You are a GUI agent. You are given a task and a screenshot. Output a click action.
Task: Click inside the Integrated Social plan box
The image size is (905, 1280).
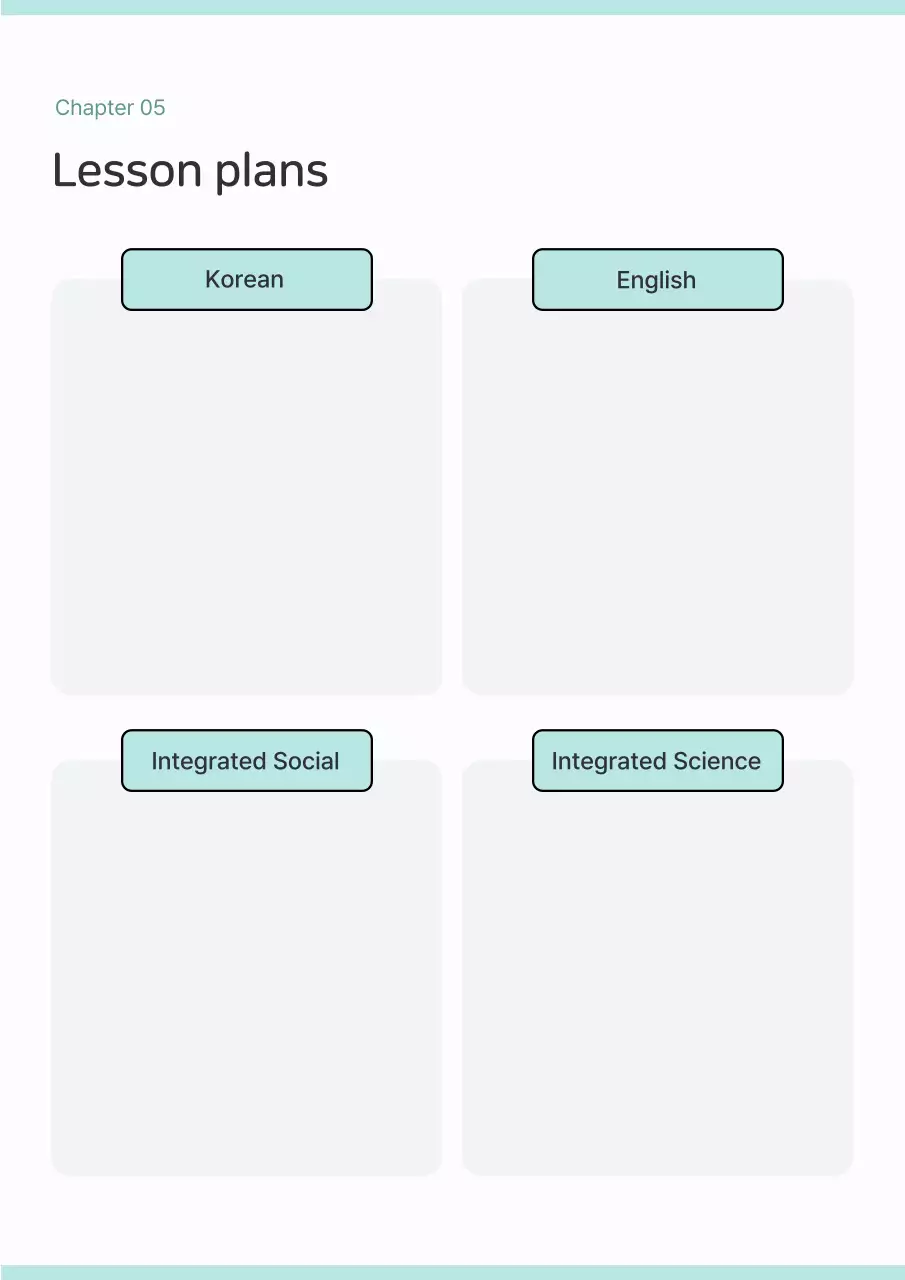[x=246, y=980]
